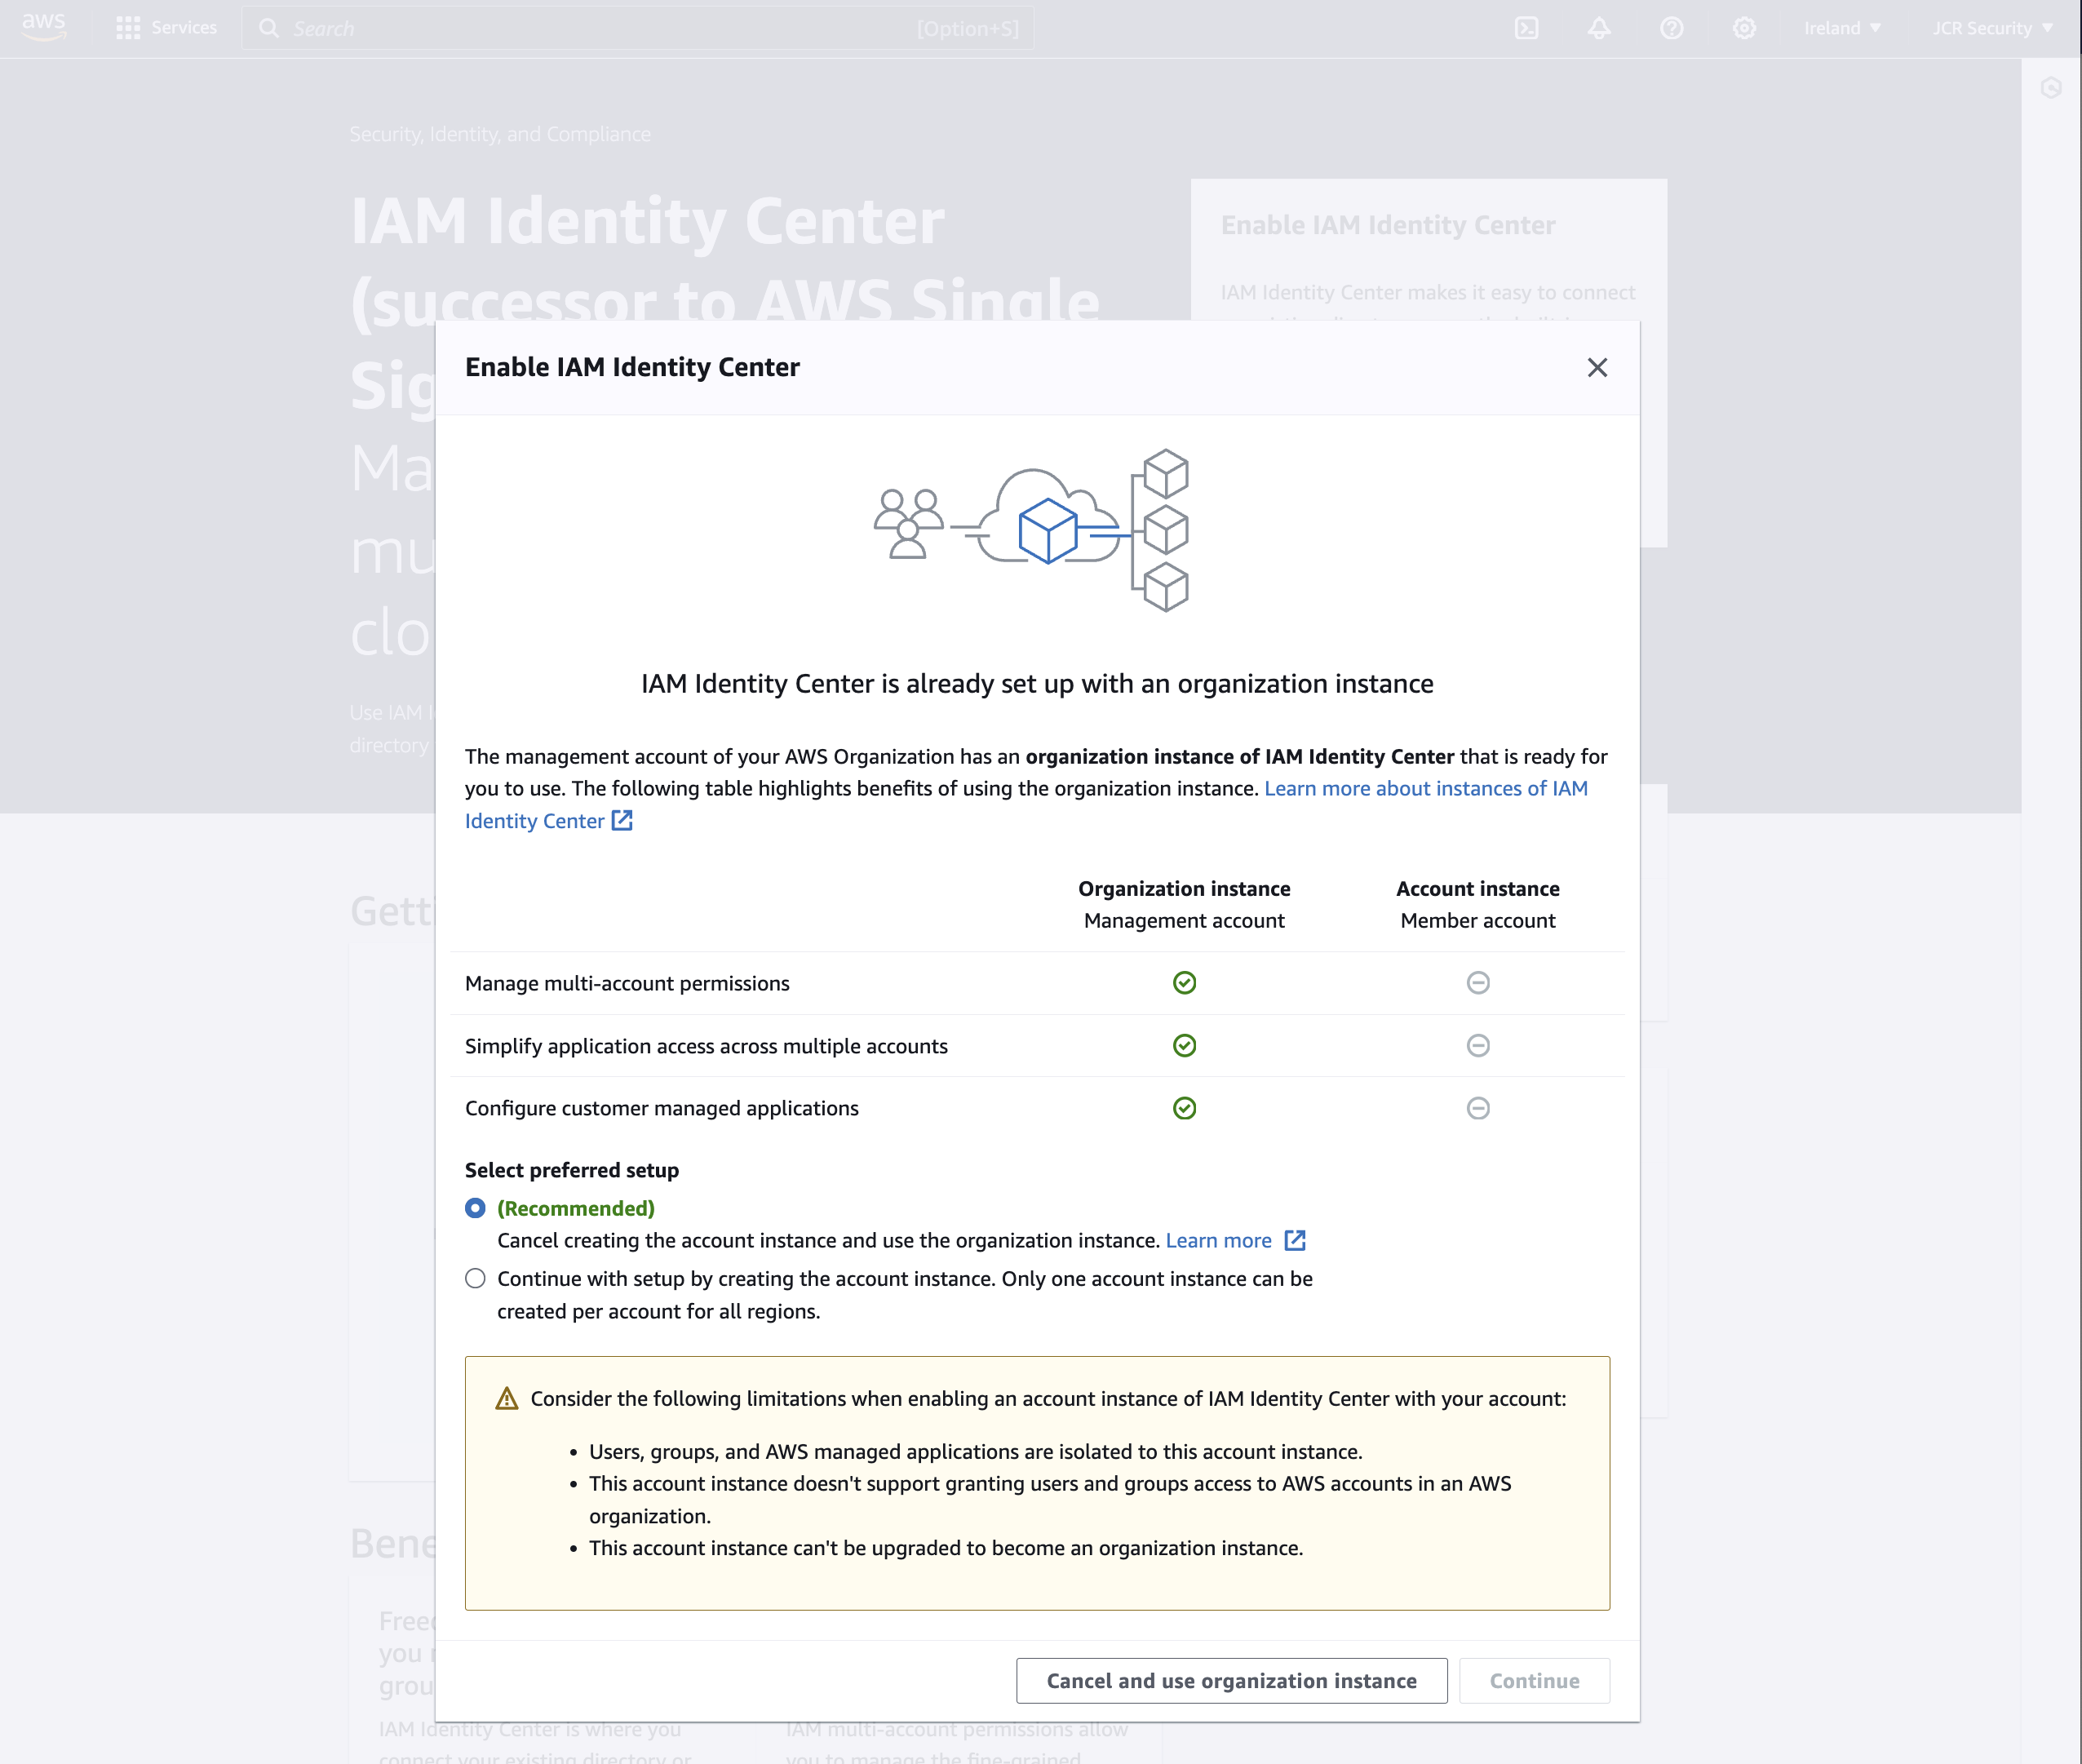The image size is (2082, 1764).
Task: Select Continue with setup account instance option
Action: click(475, 1279)
